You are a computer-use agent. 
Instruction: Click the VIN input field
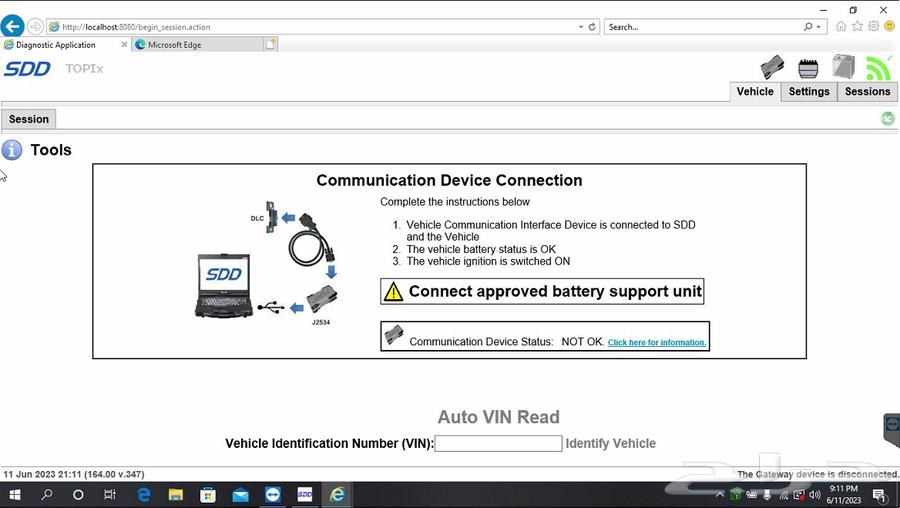498,443
